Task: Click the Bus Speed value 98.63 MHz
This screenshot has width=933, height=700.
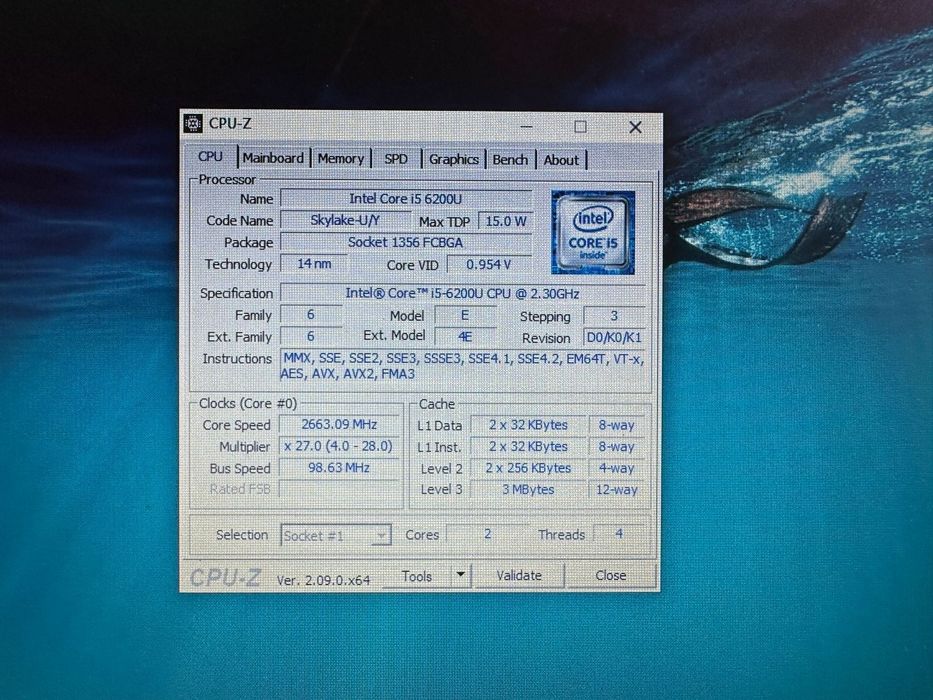Action: pyautogui.click(x=339, y=468)
